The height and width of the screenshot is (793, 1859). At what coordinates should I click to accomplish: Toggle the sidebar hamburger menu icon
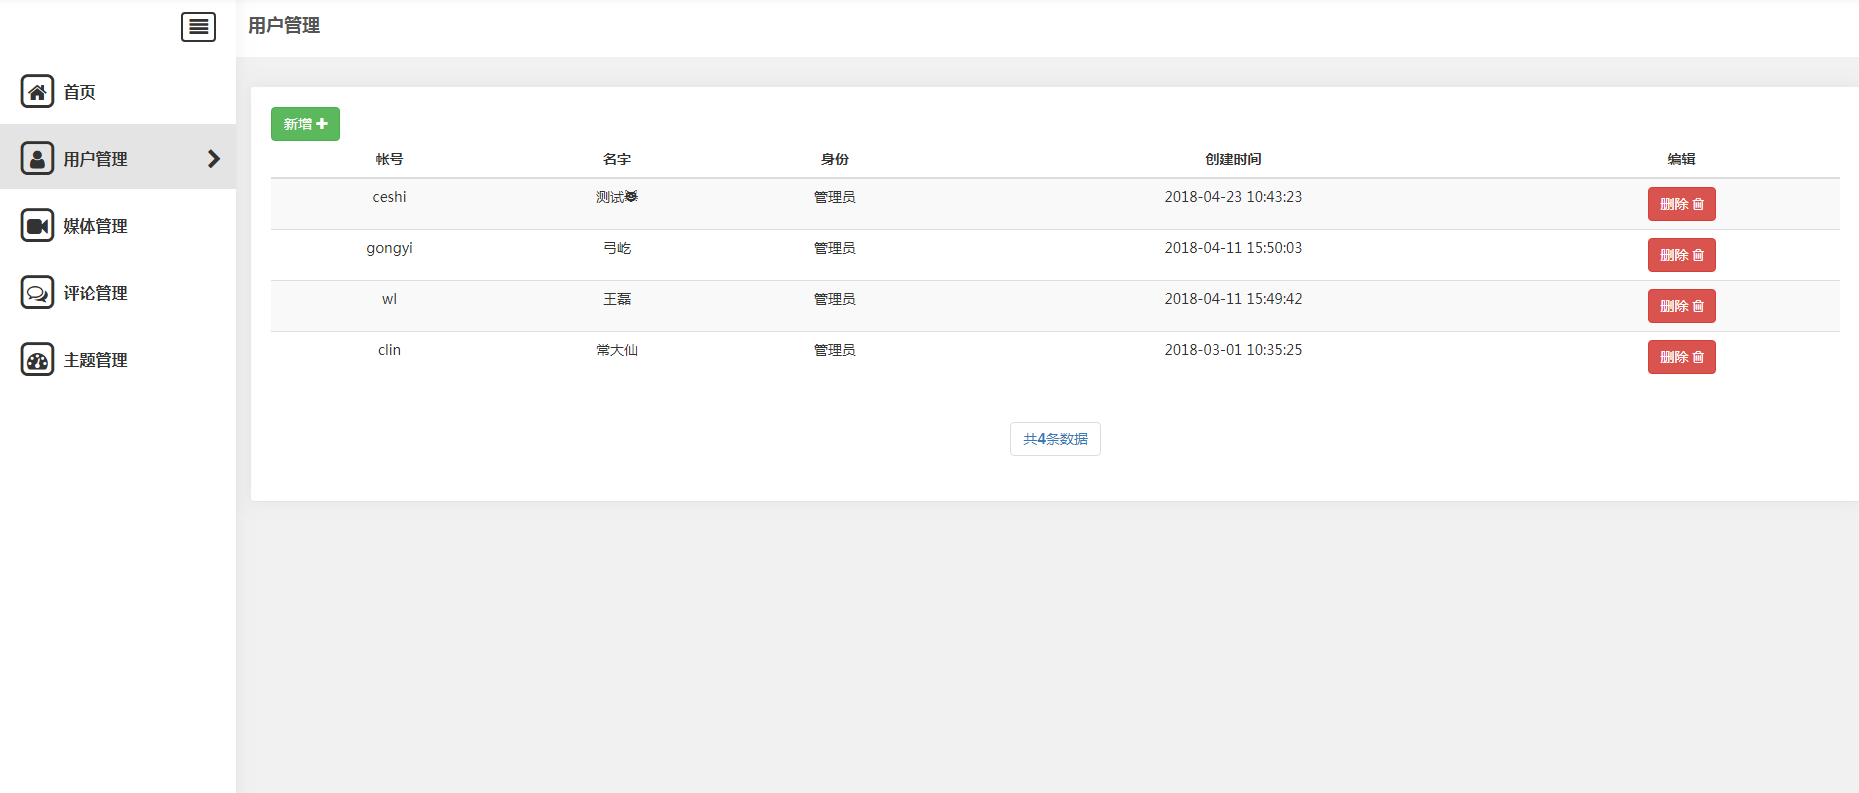198,27
